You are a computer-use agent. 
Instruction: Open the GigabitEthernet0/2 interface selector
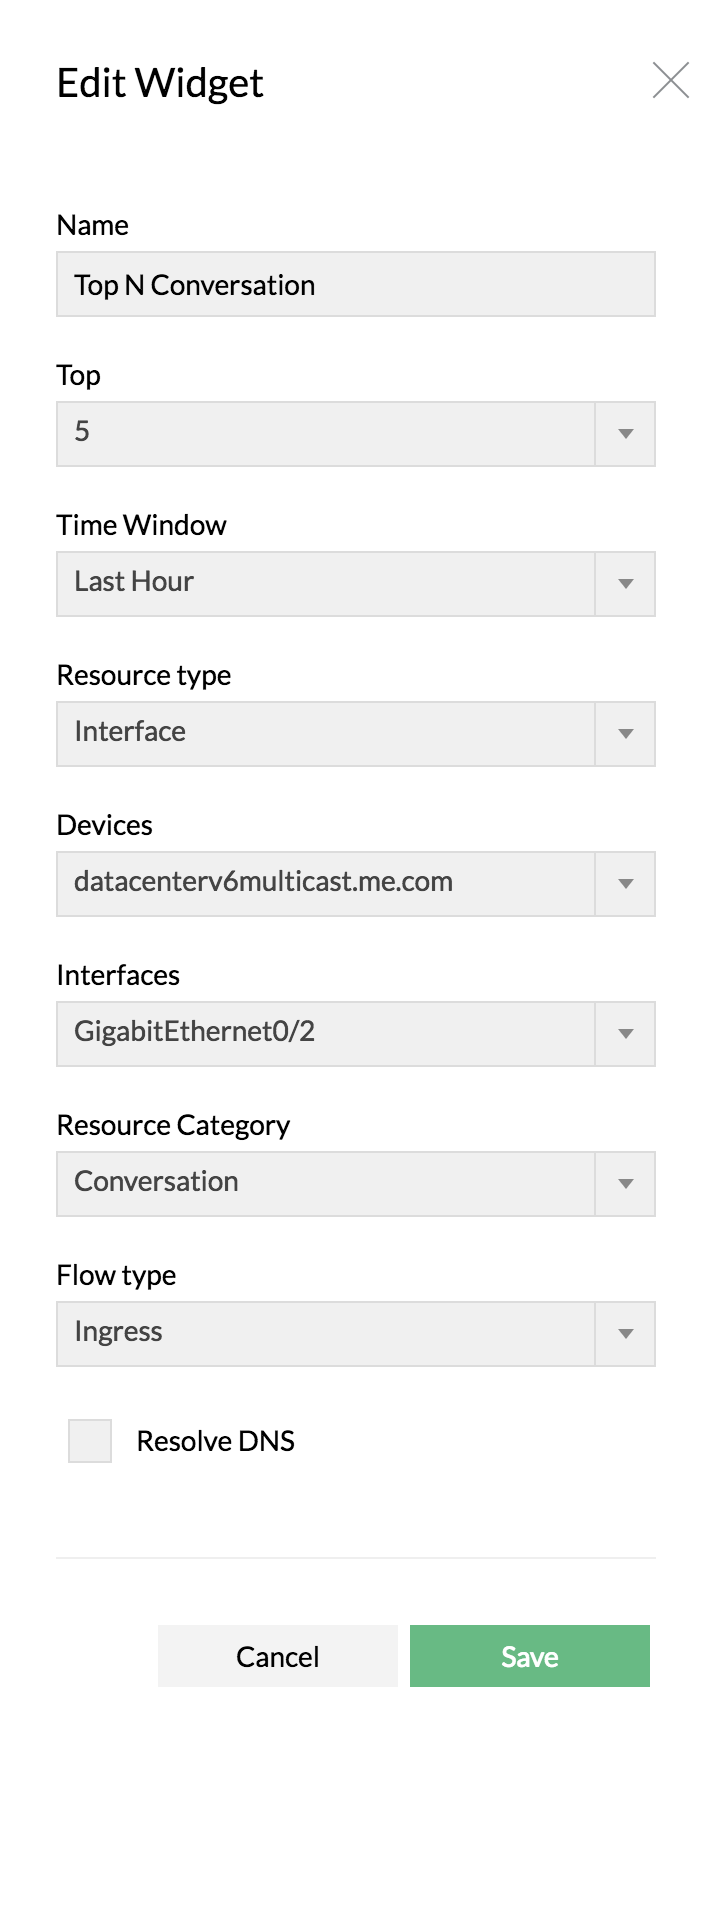[x=325, y=1034]
